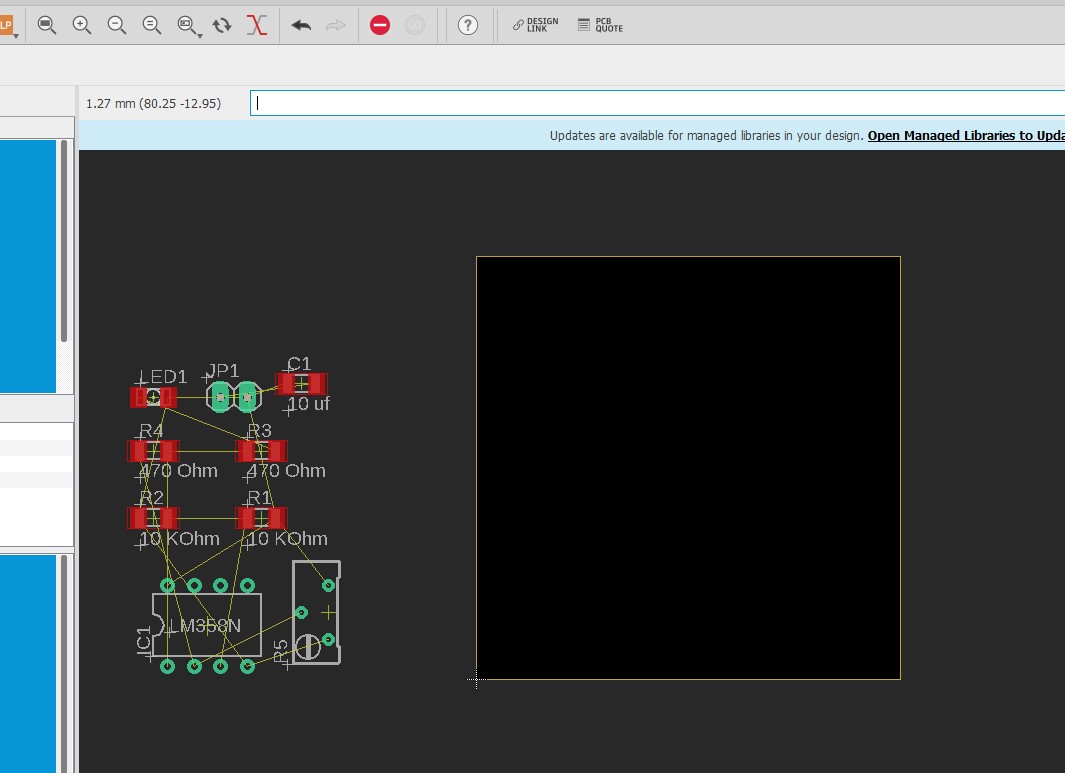Screen dimensions: 1065x773
Task: Click the Zoom Out magnifier icon
Action: (117, 26)
